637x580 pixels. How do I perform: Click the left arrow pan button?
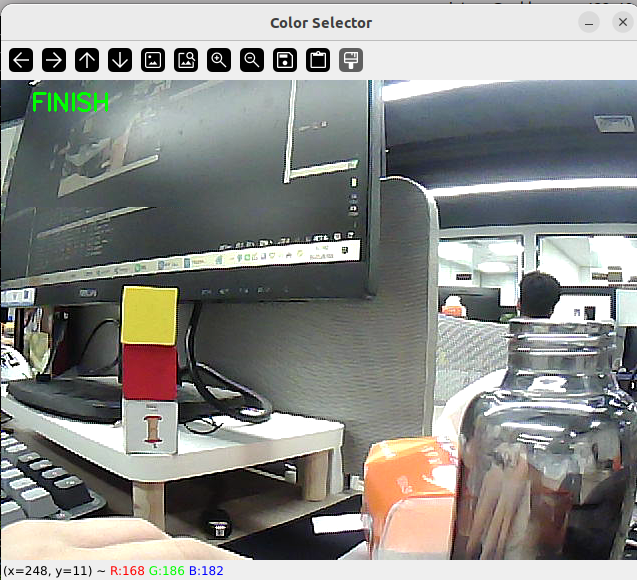click(21, 60)
